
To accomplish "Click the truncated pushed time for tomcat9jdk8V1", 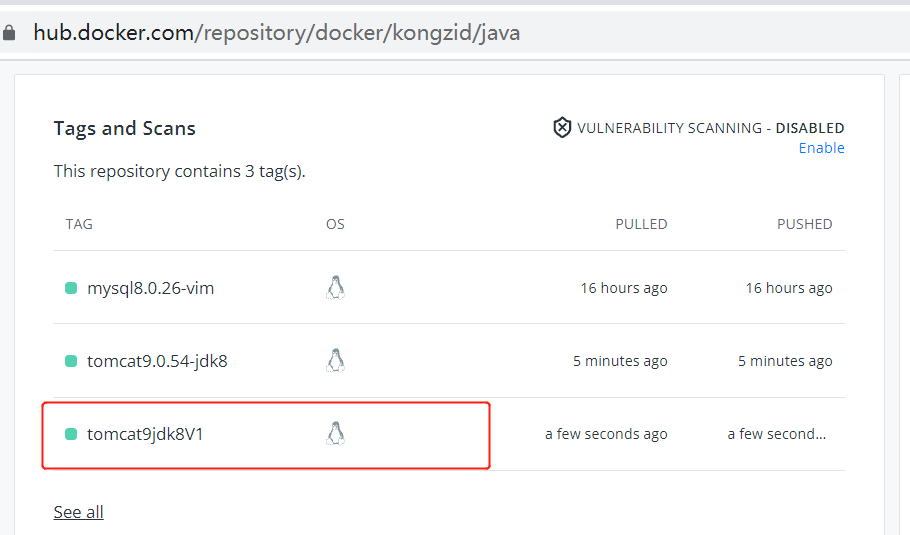I will coord(779,434).
